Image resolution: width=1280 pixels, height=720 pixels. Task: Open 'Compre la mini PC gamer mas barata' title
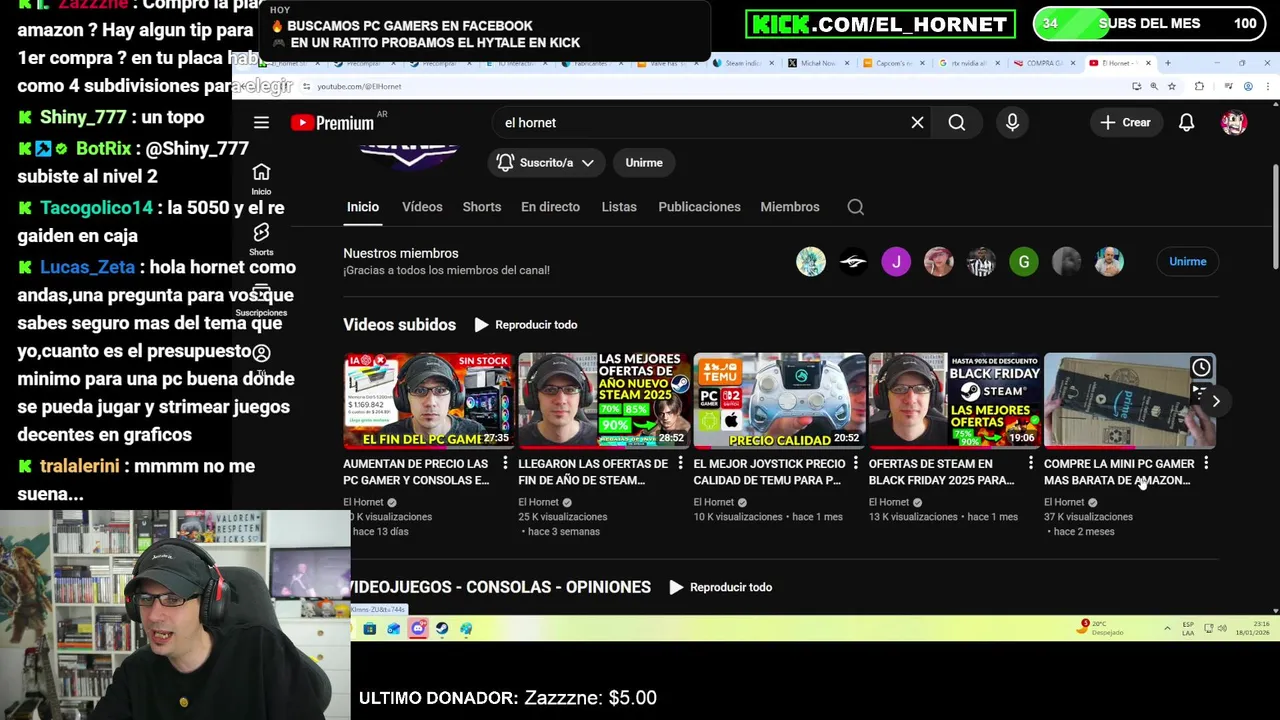(x=1119, y=472)
